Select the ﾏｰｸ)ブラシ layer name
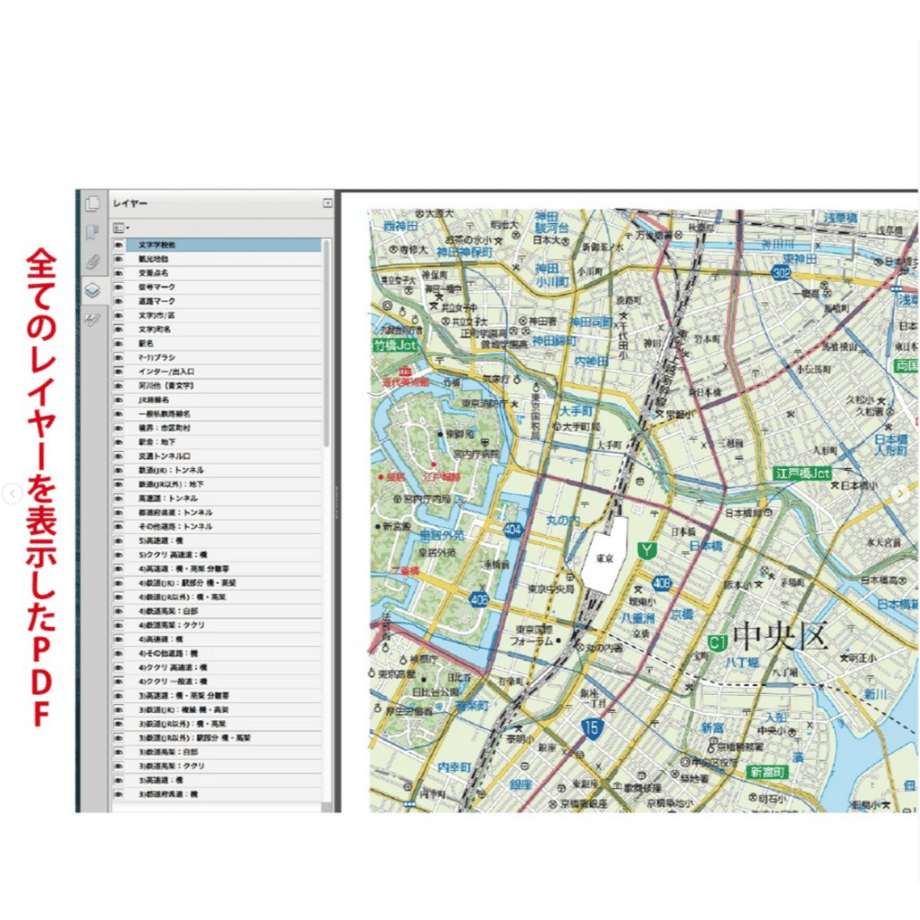The height and width of the screenshot is (920, 920). 157,357
